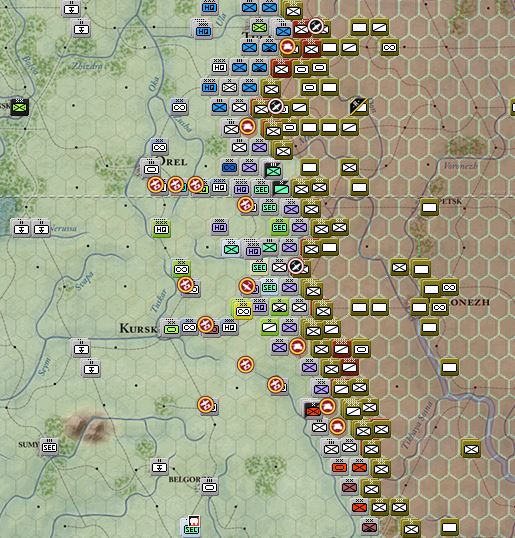515x538 pixels.
Task: Click the Zhizdra river label
Action: (x=87, y=66)
